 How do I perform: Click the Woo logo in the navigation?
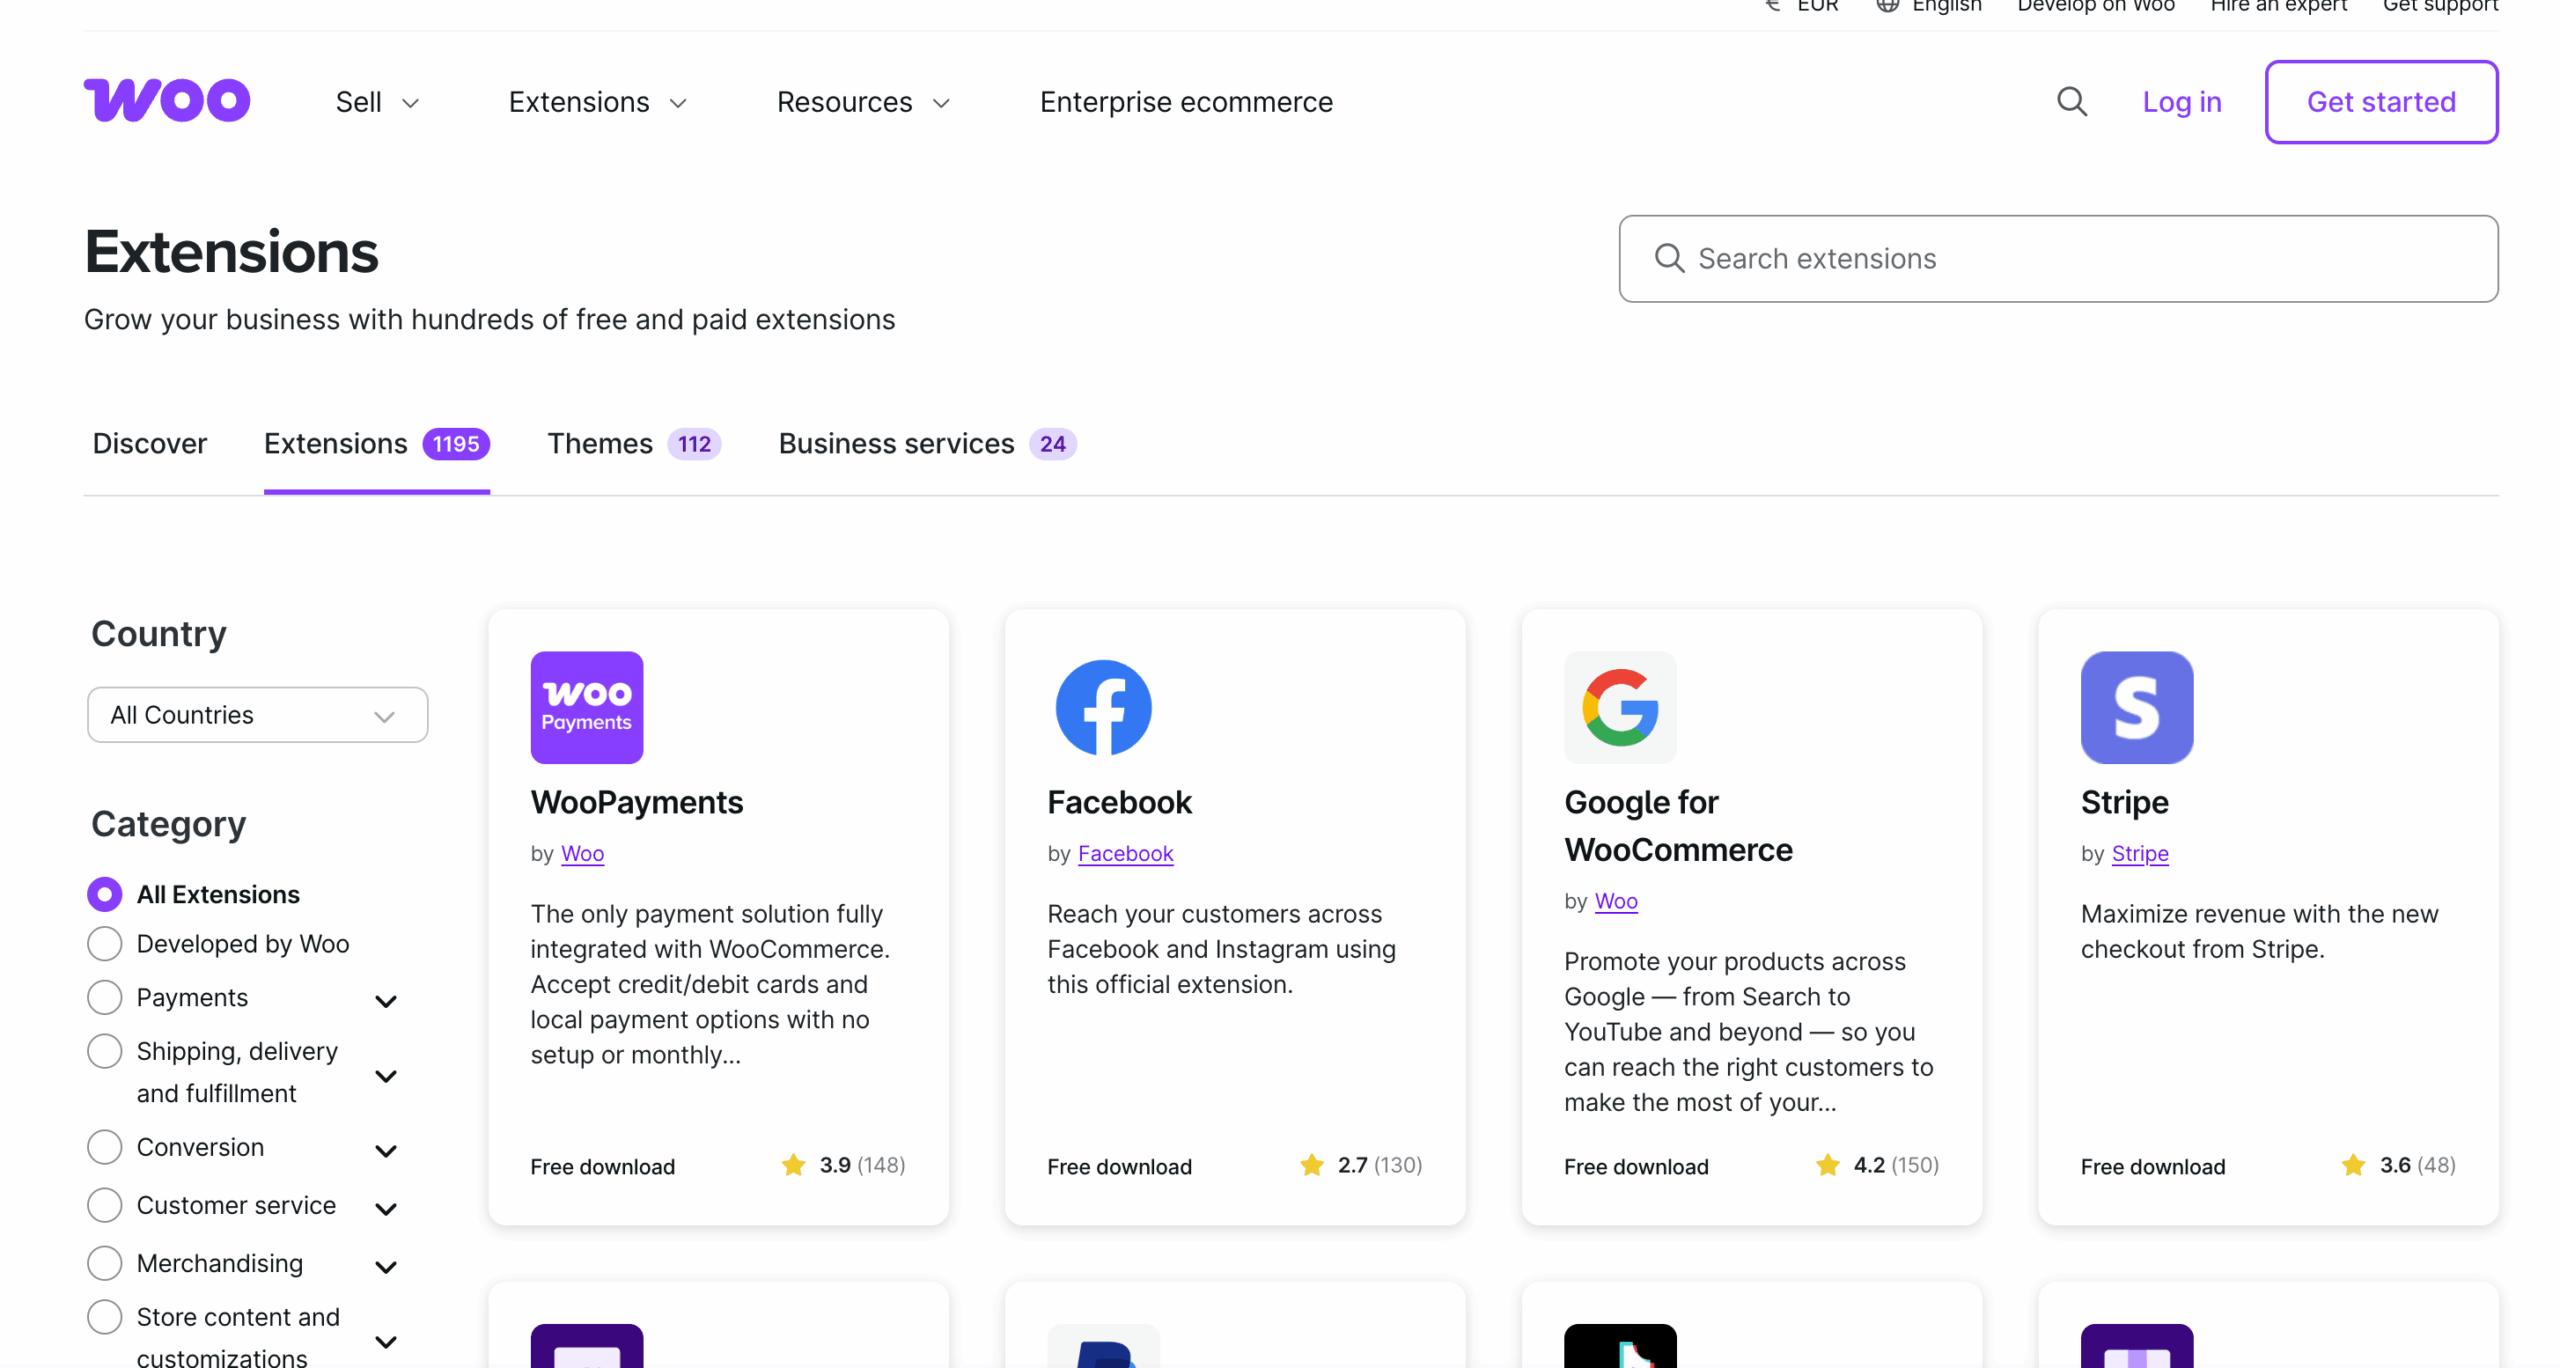tap(166, 100)
